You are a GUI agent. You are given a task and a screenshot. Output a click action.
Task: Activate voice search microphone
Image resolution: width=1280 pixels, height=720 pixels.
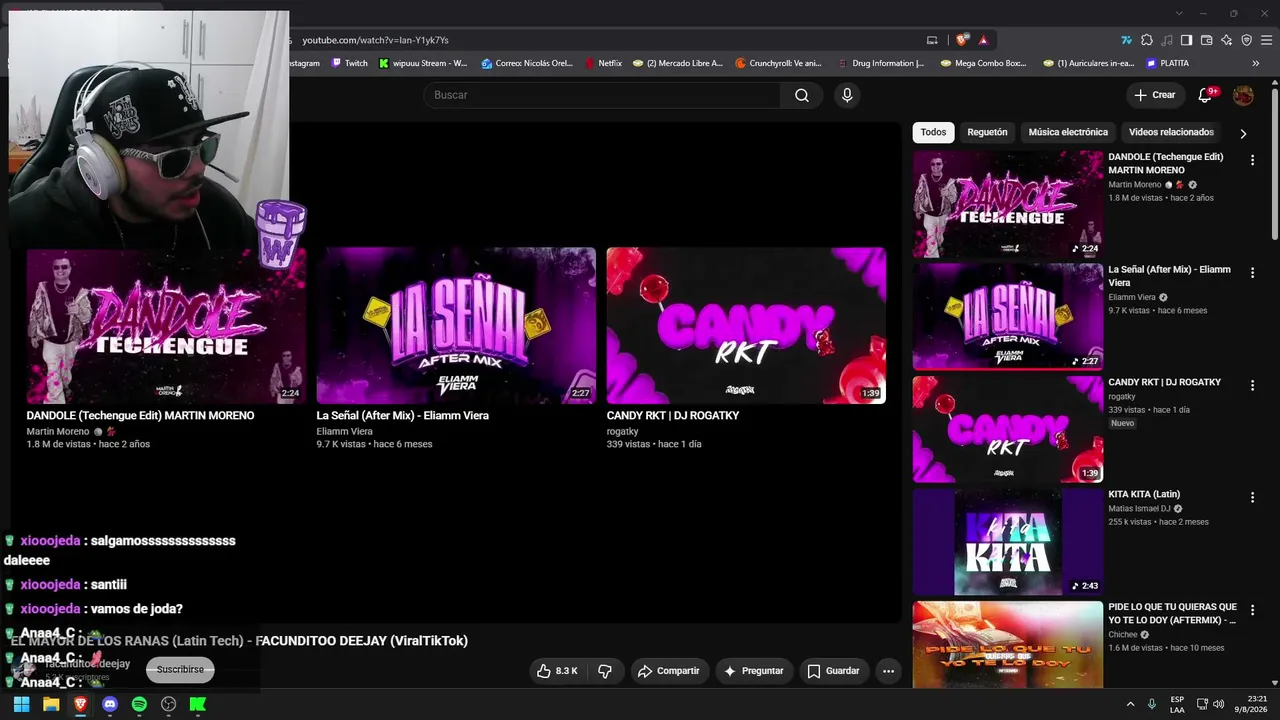pyautogui.click(x=847, y=95)
